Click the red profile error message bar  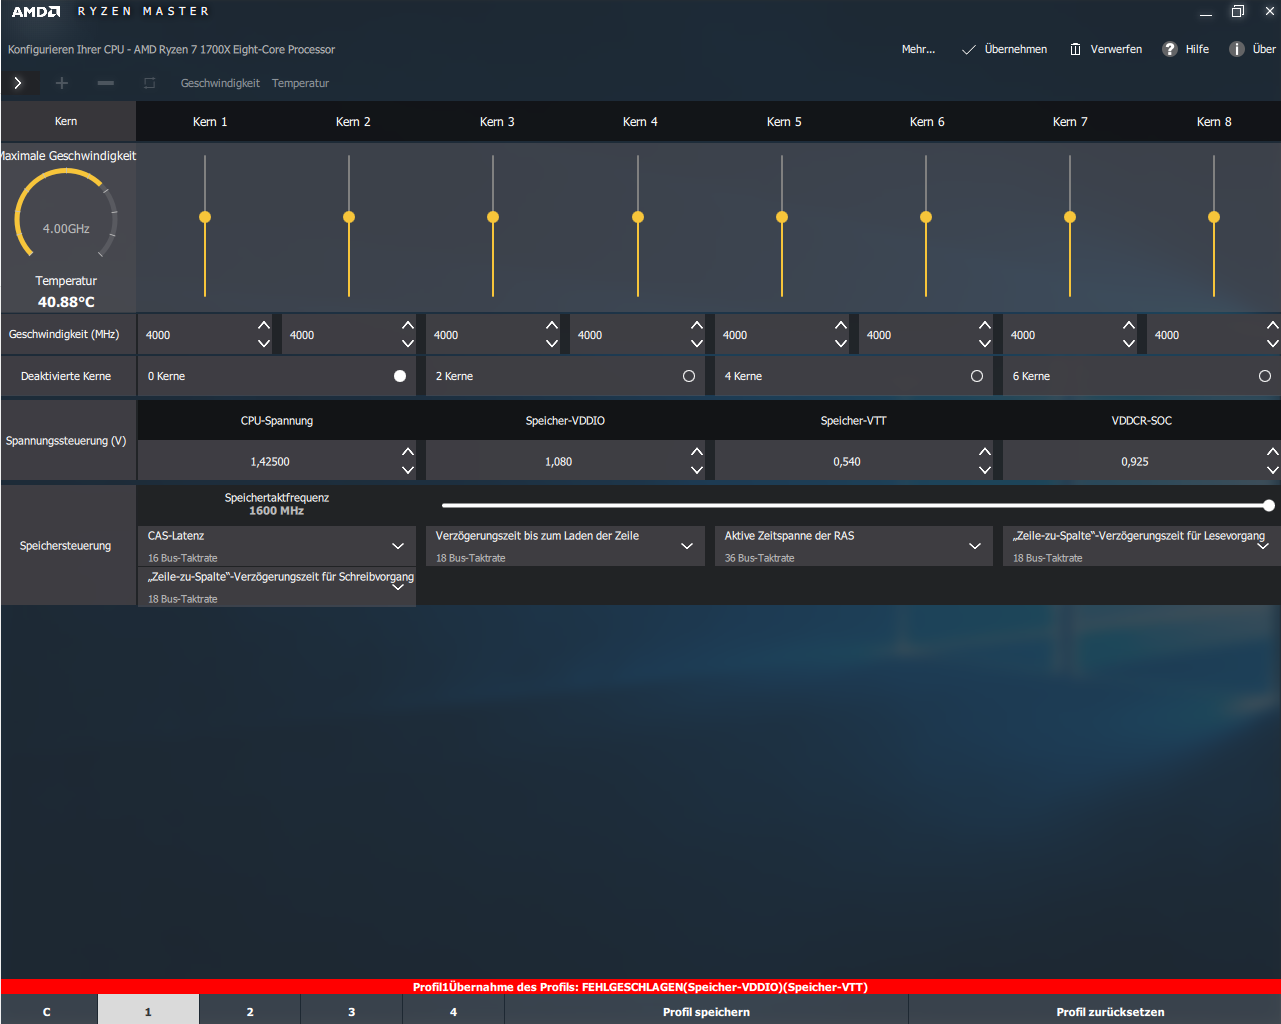[x=640, y=987]
